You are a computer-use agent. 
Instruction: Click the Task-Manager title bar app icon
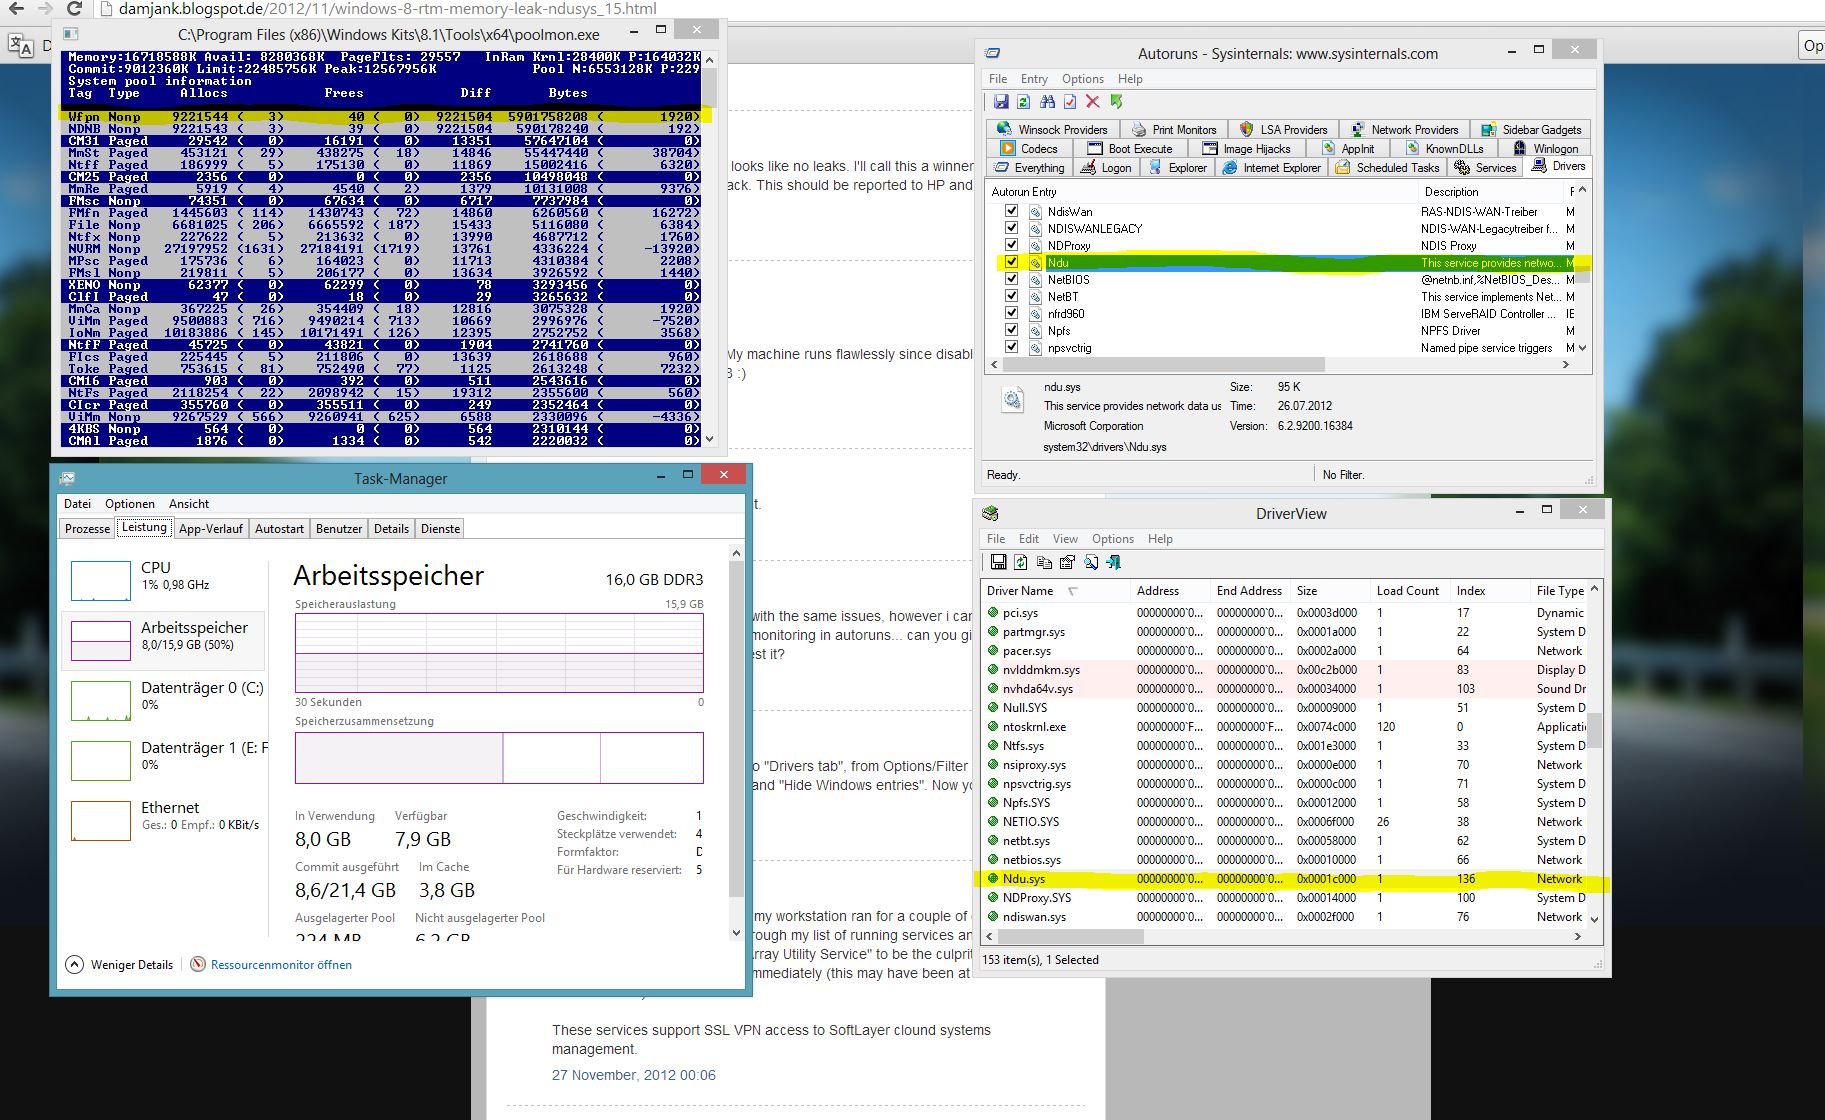pyautogui.click(x=67, y=478)
